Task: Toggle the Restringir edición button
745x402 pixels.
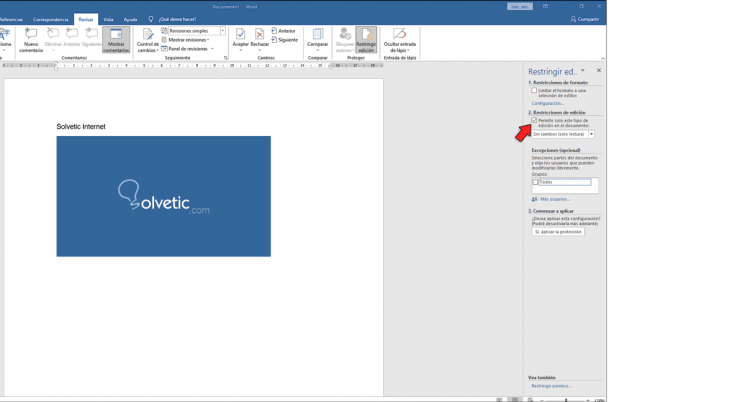Action: point(366,40)
